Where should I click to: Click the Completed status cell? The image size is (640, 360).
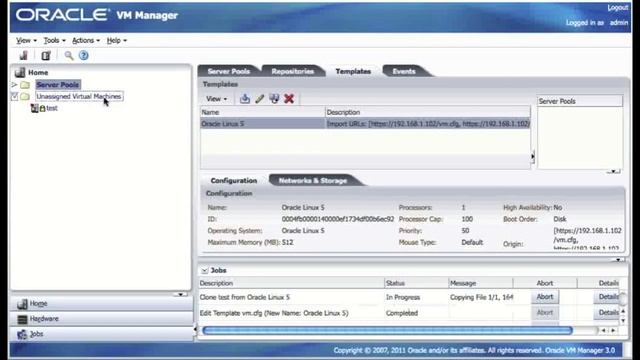(x=402, y=313)
